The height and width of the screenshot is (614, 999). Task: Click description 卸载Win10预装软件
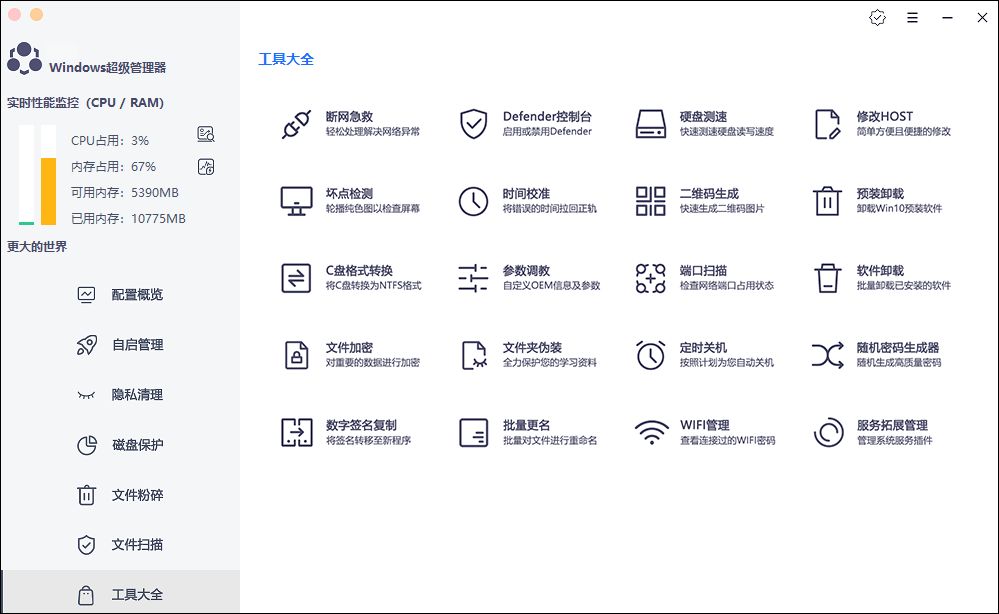899,208
